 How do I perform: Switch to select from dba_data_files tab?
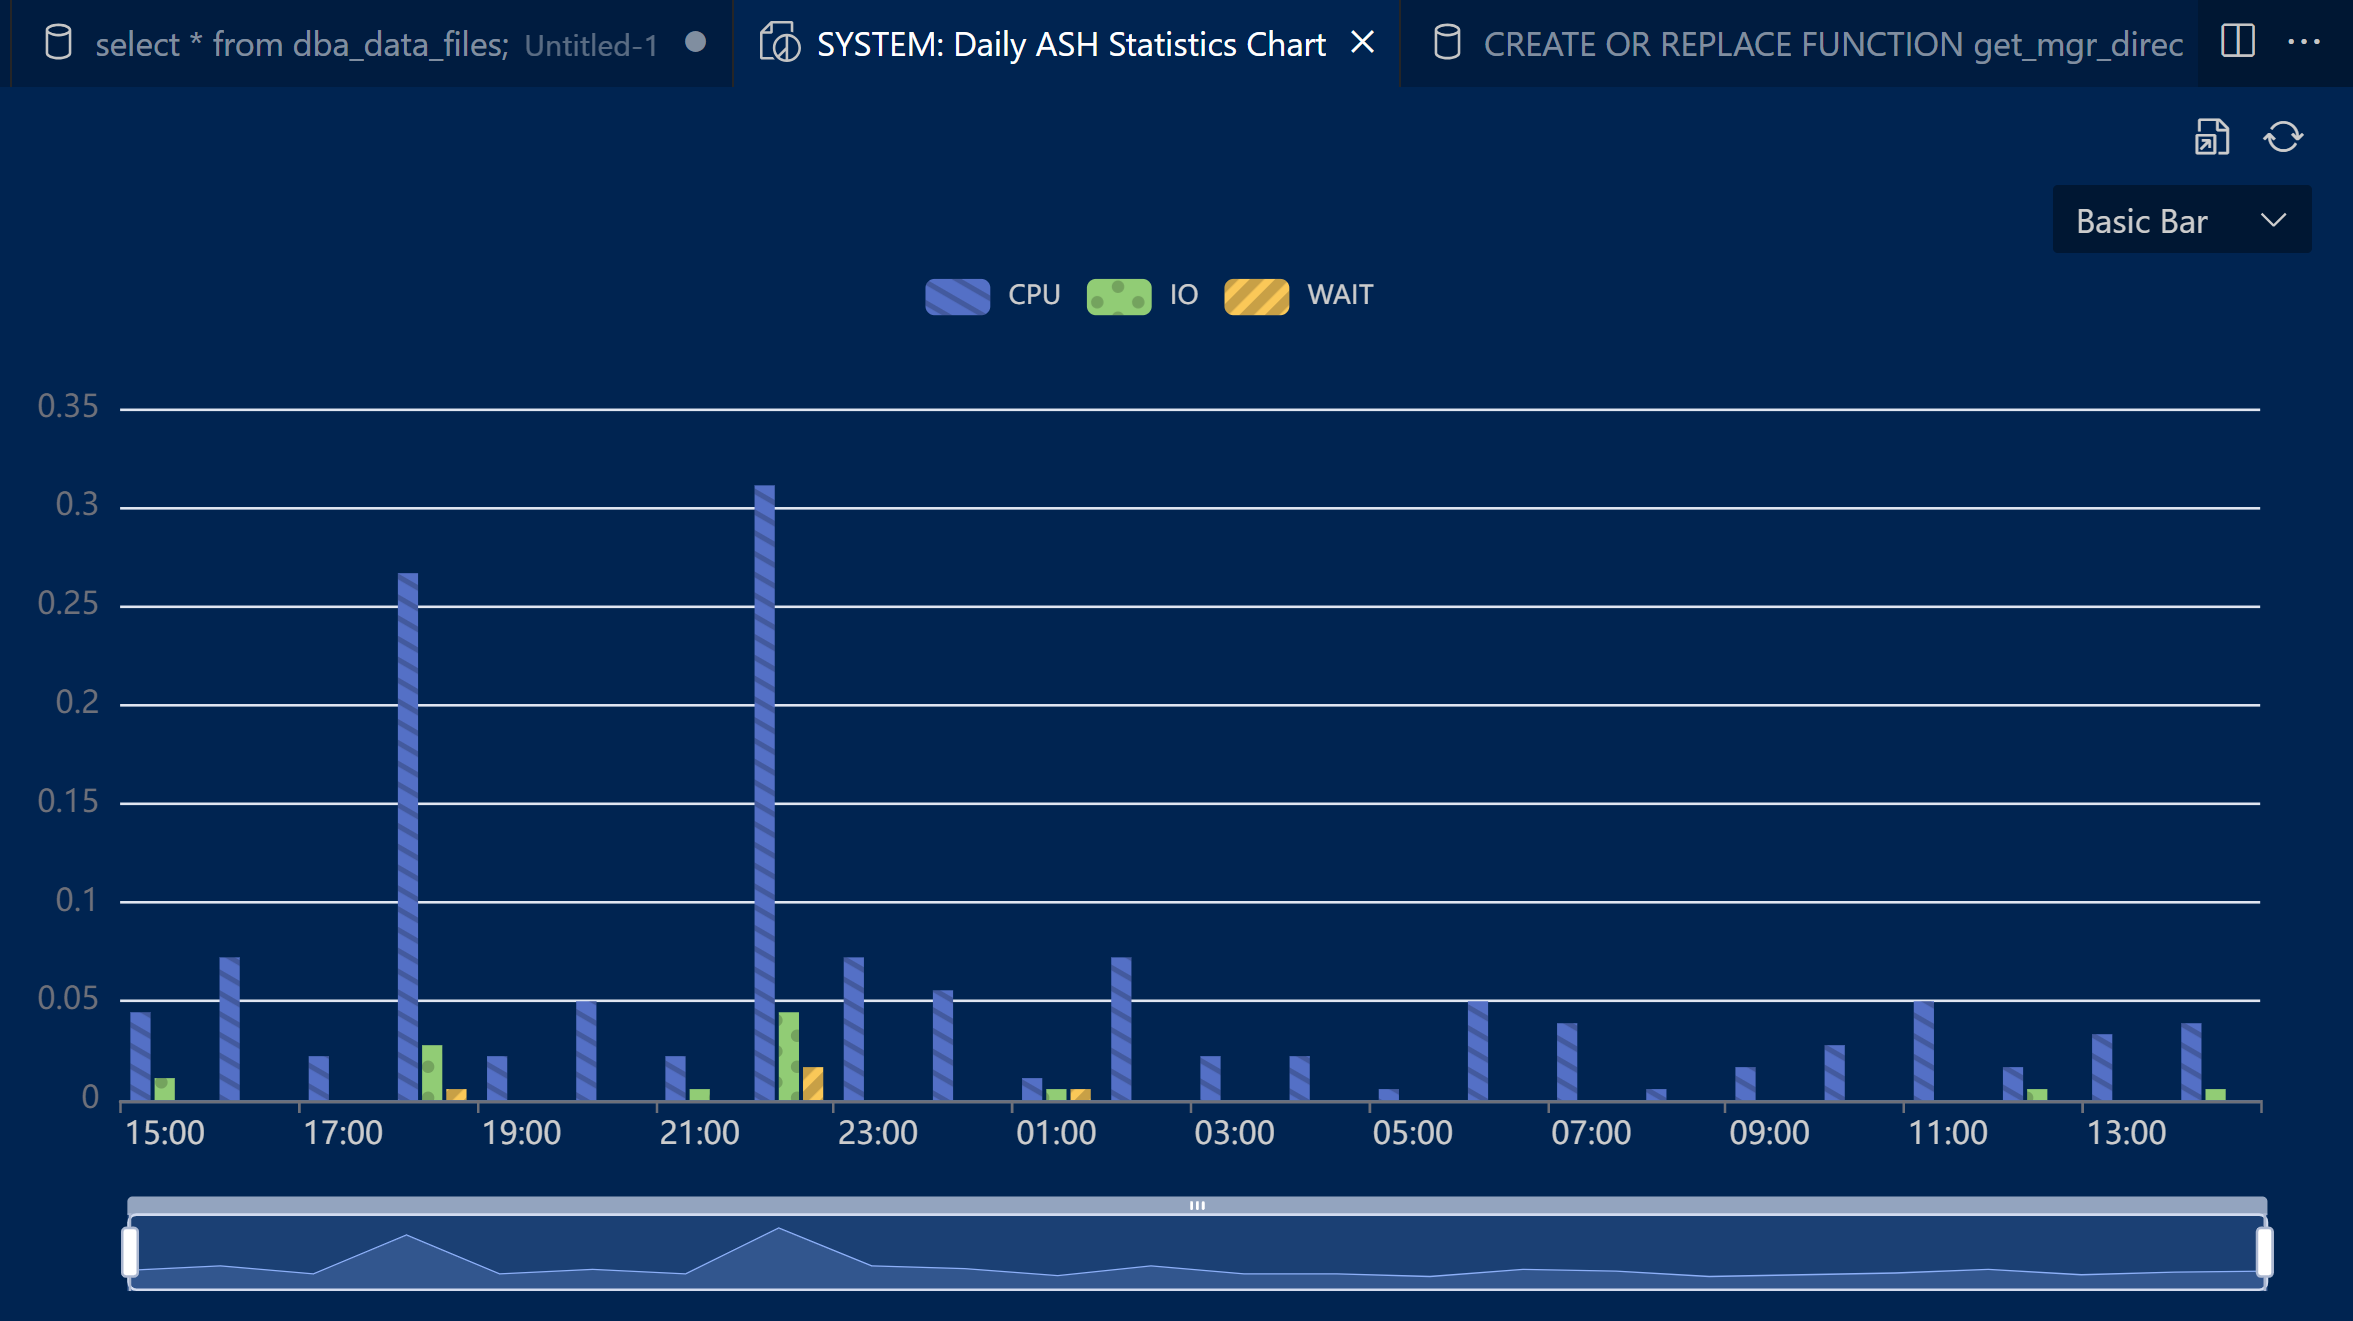(300, 44)
